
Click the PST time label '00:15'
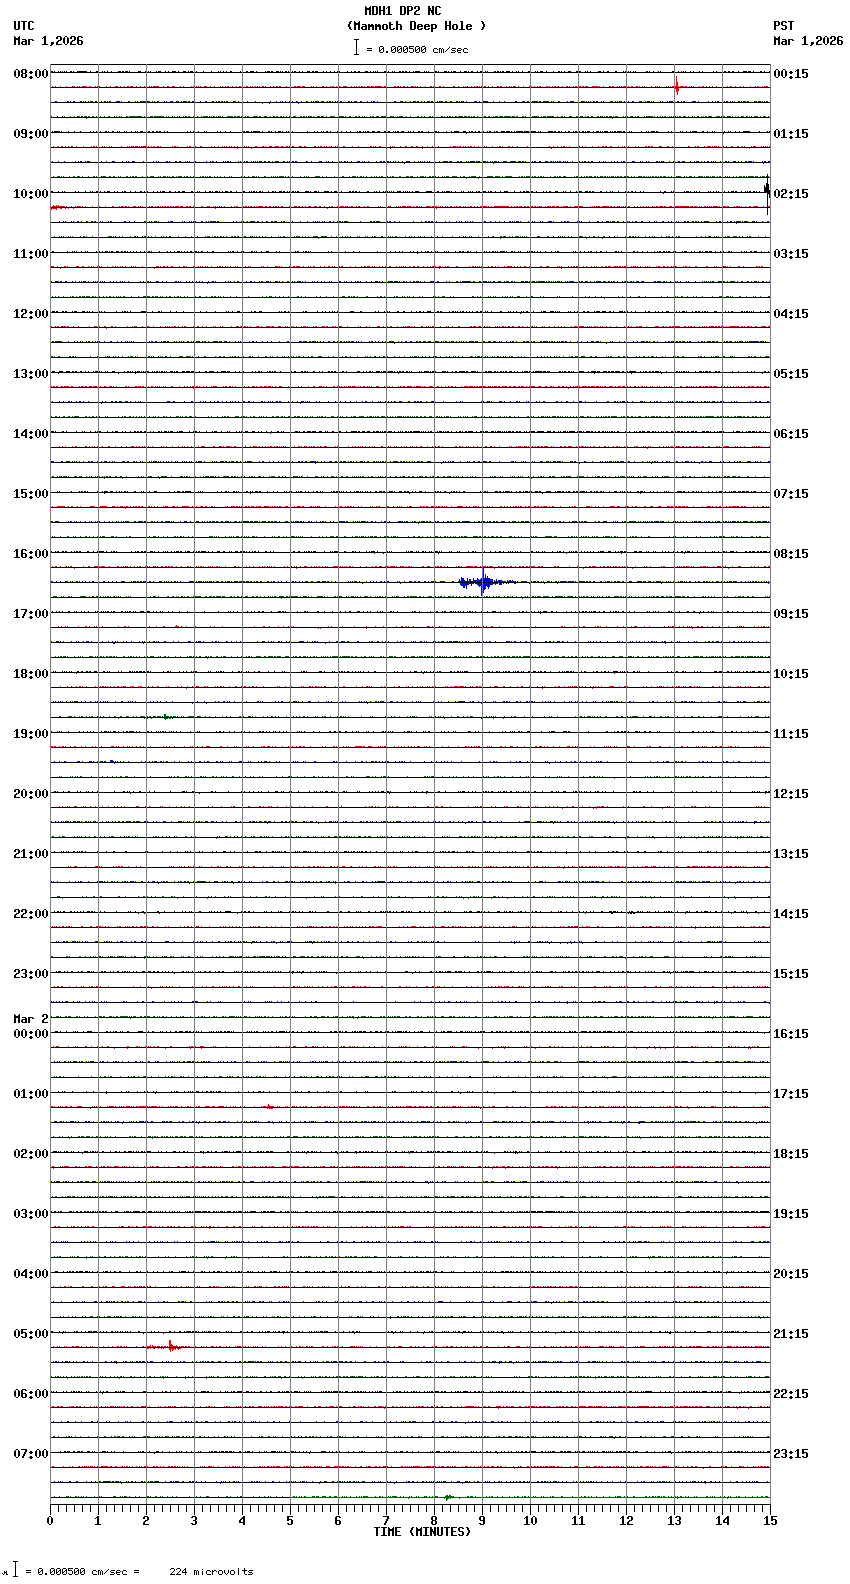point(791,74)
